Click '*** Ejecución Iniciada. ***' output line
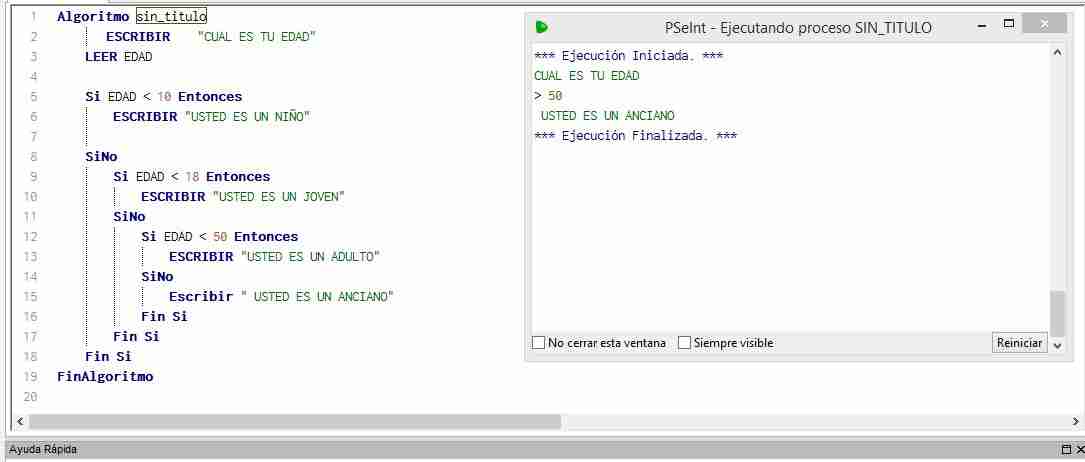The image size is (1085, 462). (x=628, y=56)
